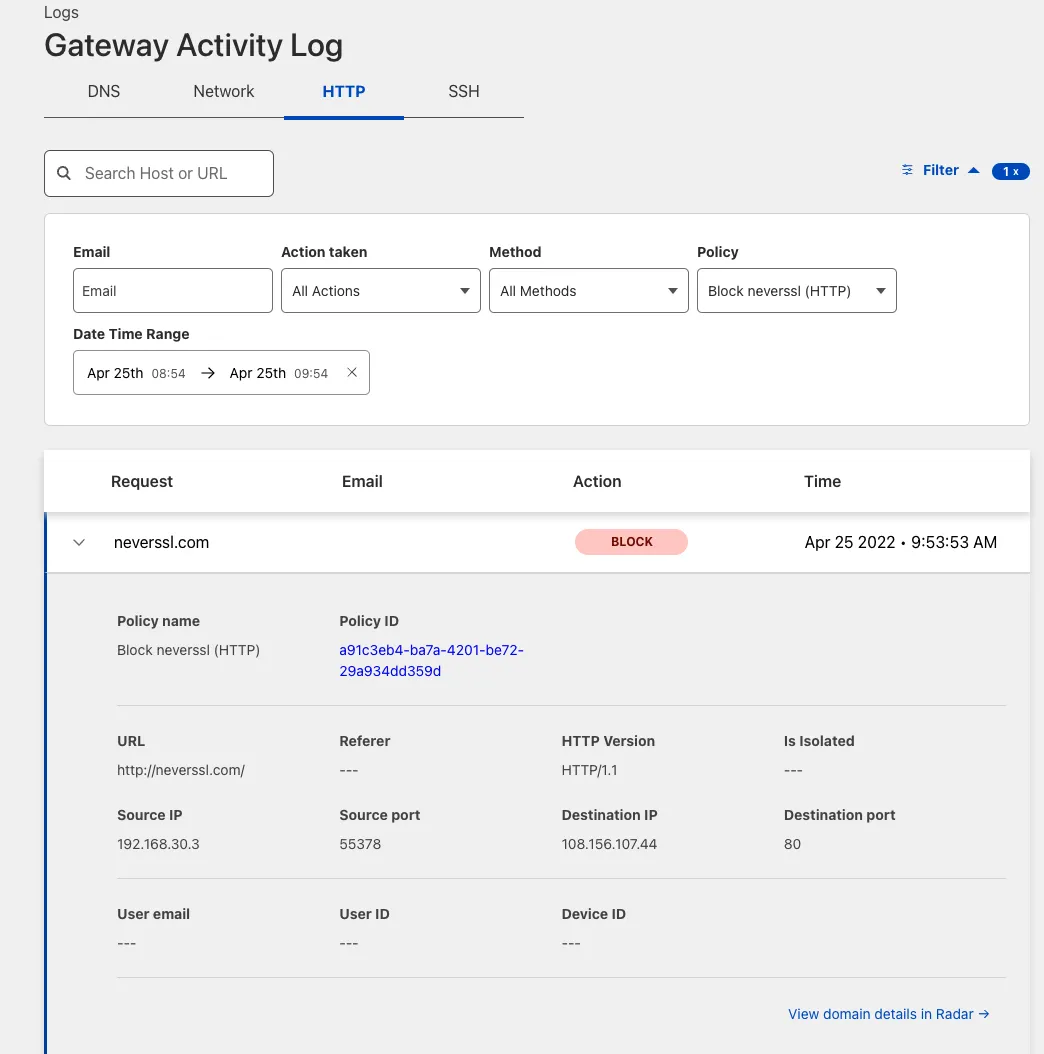Switch to the DNS tab

coord(103,91)
